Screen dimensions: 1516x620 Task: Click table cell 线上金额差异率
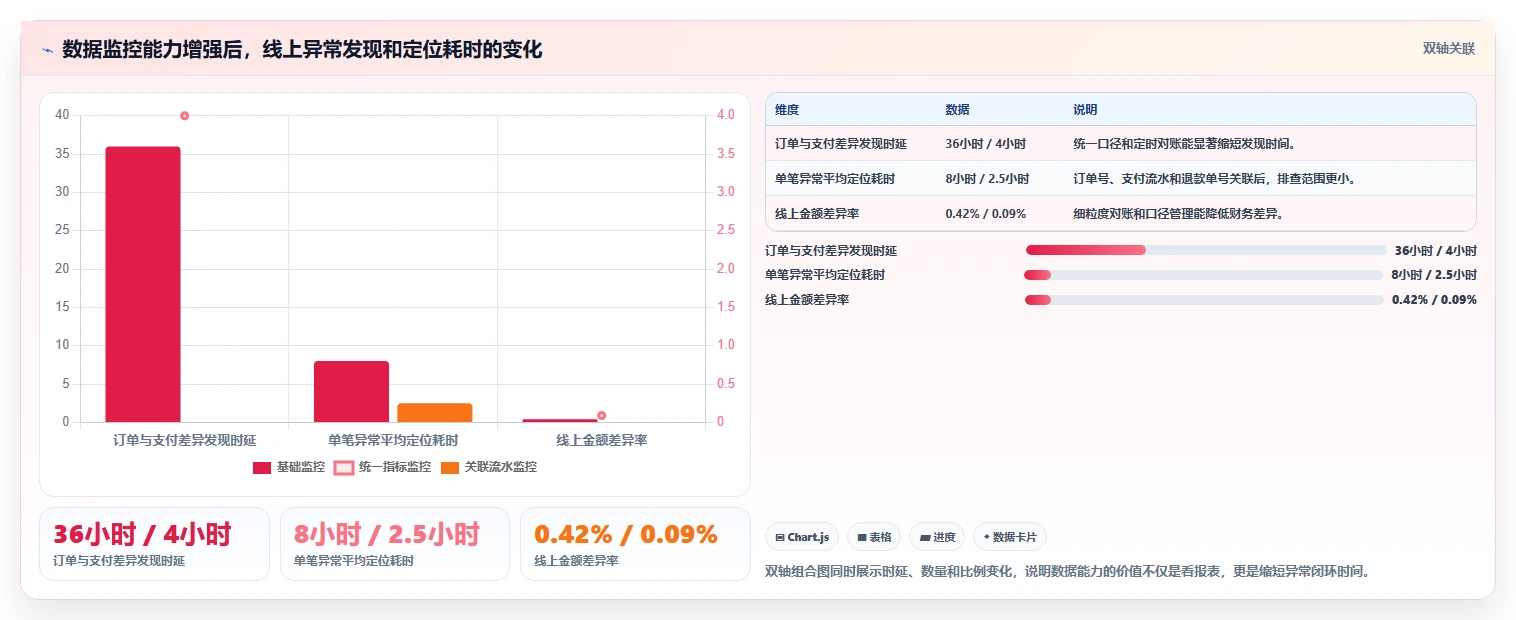click(817, 213)
